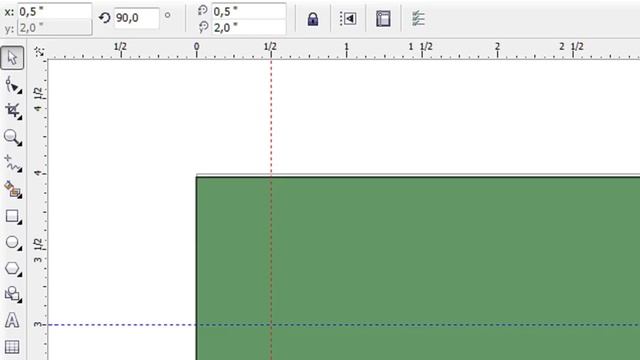
Task: Click ruler origin corner icon
Action: coord(39,51)
